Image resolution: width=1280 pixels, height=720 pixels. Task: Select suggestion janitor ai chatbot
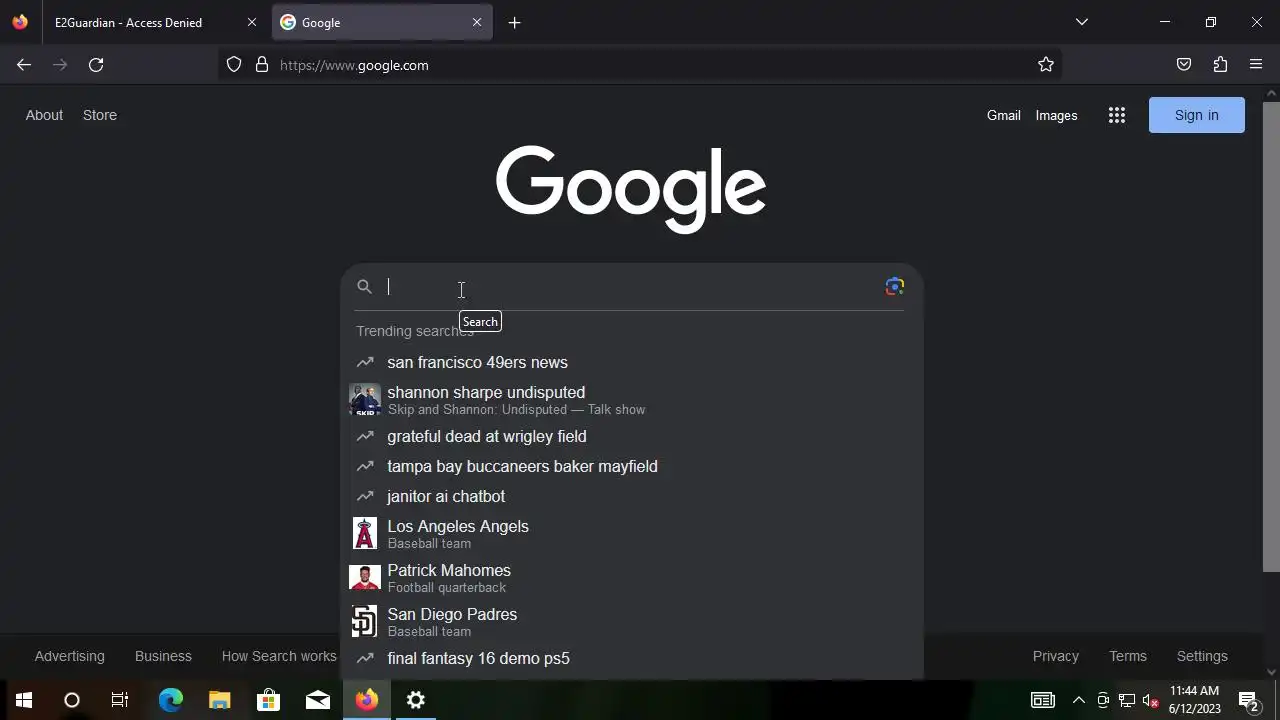[x=631, y=496]
